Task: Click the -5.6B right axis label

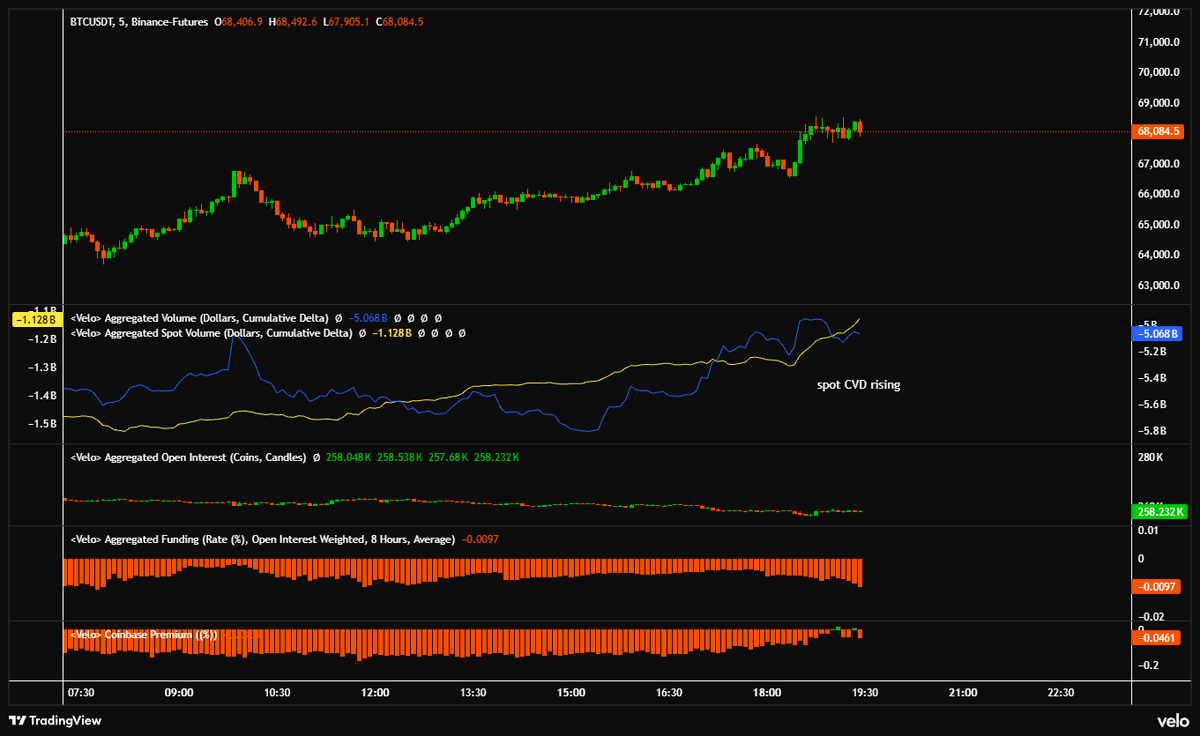Action: pyautogui.click(x=1152, y=404)
